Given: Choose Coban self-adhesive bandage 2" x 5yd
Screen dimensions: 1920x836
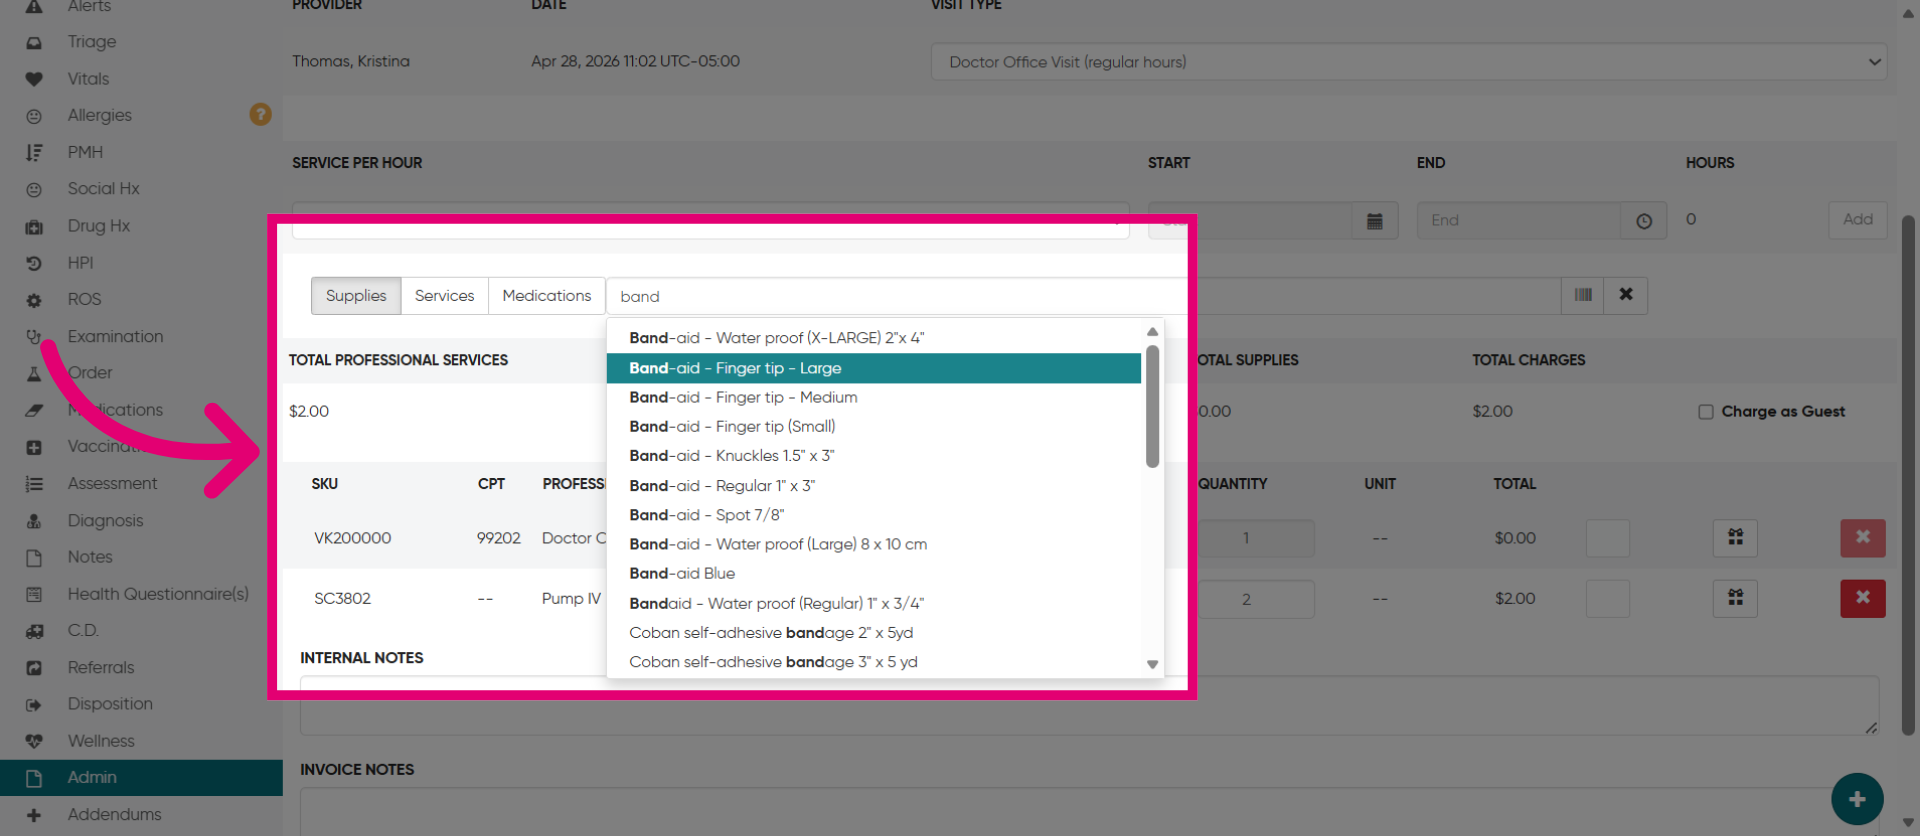Looking at the screenshot, I should pyautogui.click(x=874, y=632).
